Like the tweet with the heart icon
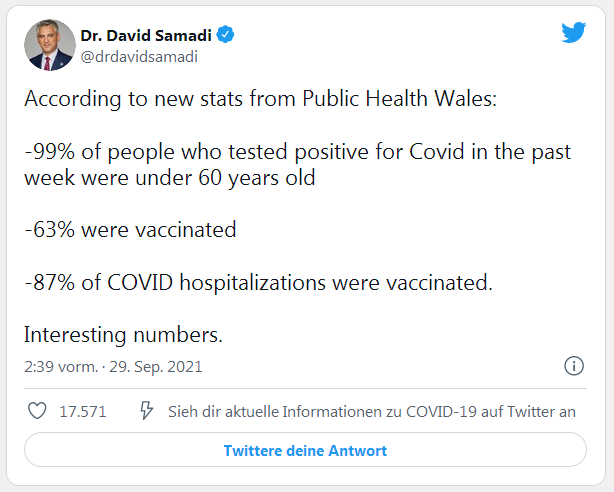The image size is (614, 492). click(x=37, y=411)
